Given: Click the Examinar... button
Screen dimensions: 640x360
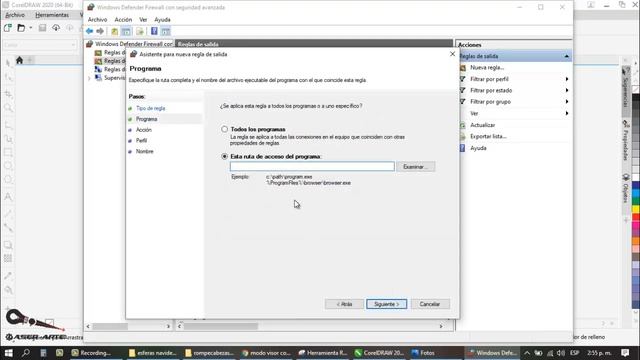Looking at the screenshot, I should [x=416, y=167].
